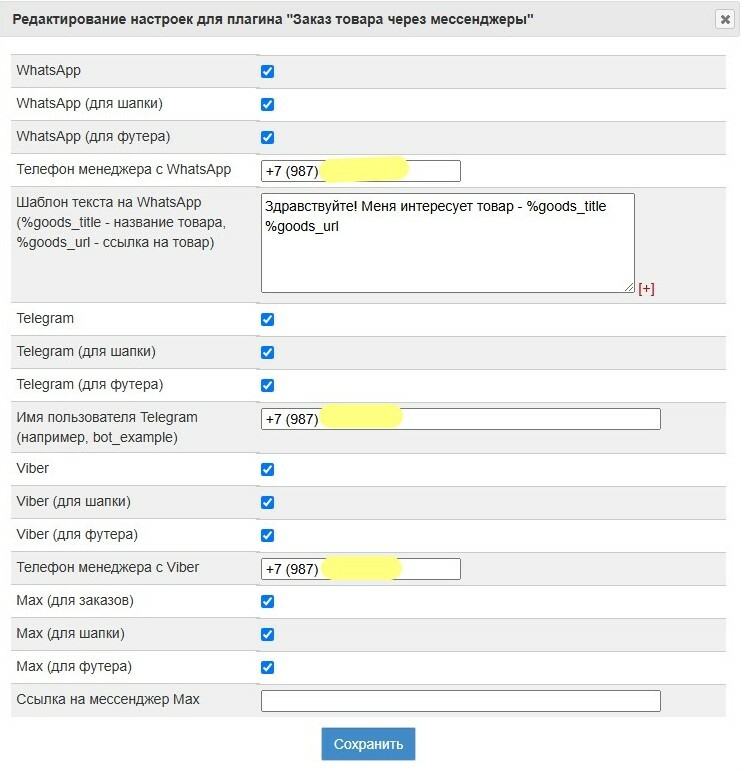Click the empty Max messenger link field

(460, 701)
